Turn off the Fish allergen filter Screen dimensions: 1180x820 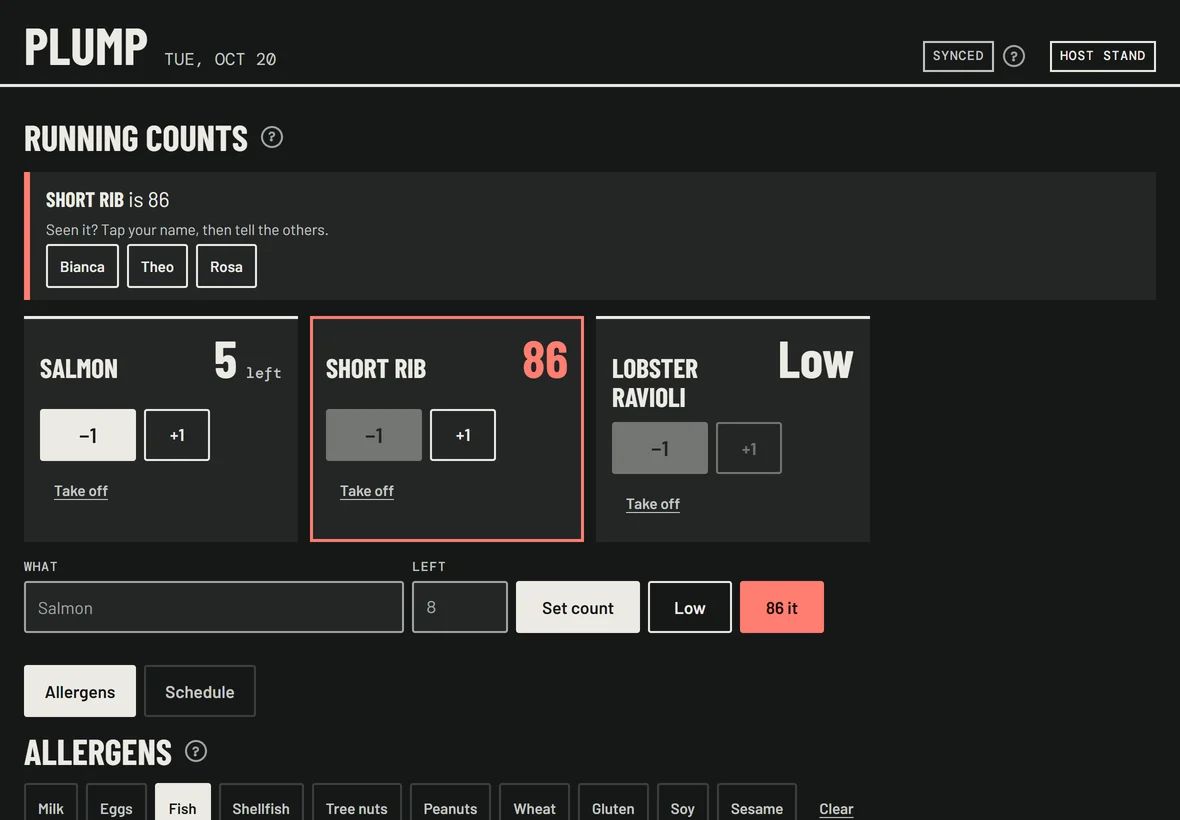click(x=182, y=802)
